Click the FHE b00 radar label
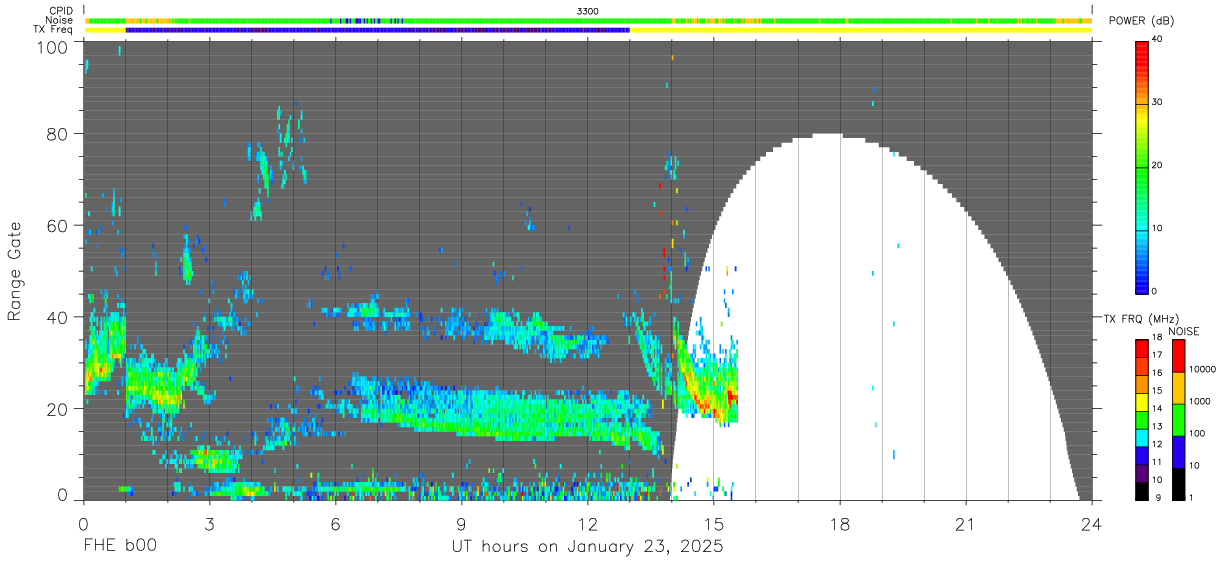This screenshot has width=1228, height=567. coord(120,547)
